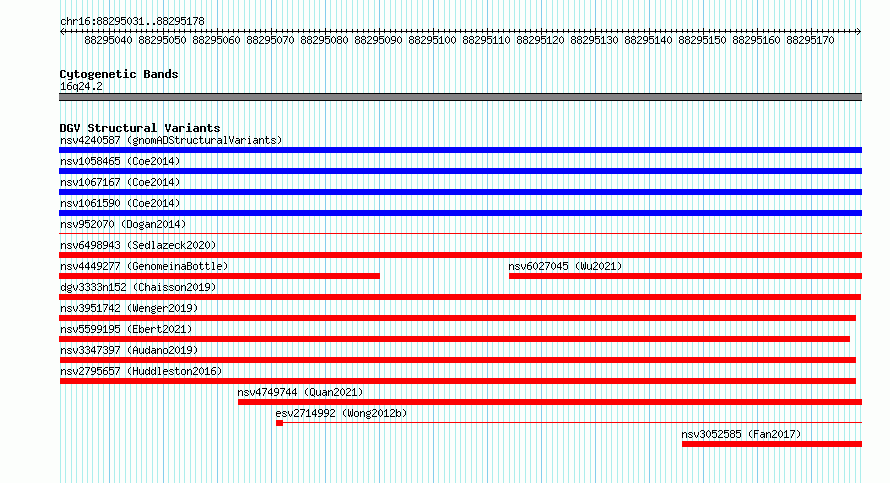Click ruler position 88295130
The height and width of the screenshot is (483, 890).
pos(594,40)
